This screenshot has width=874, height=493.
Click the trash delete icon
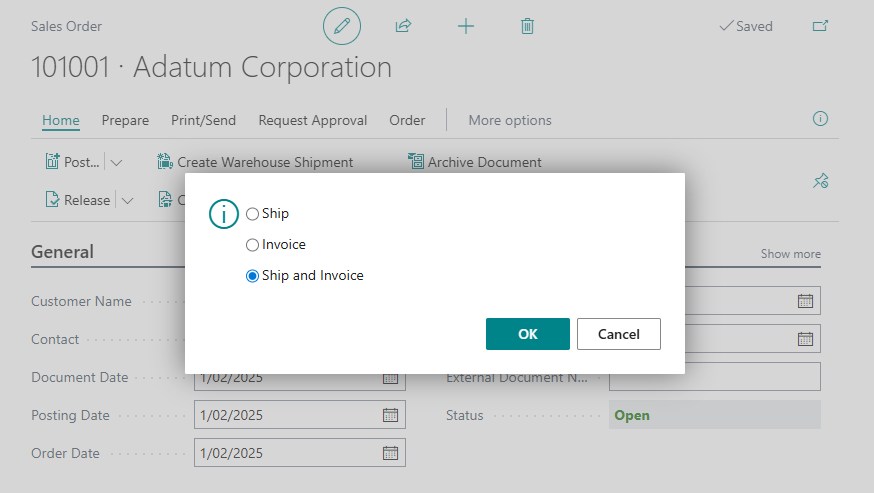click(x=527, y=26)
